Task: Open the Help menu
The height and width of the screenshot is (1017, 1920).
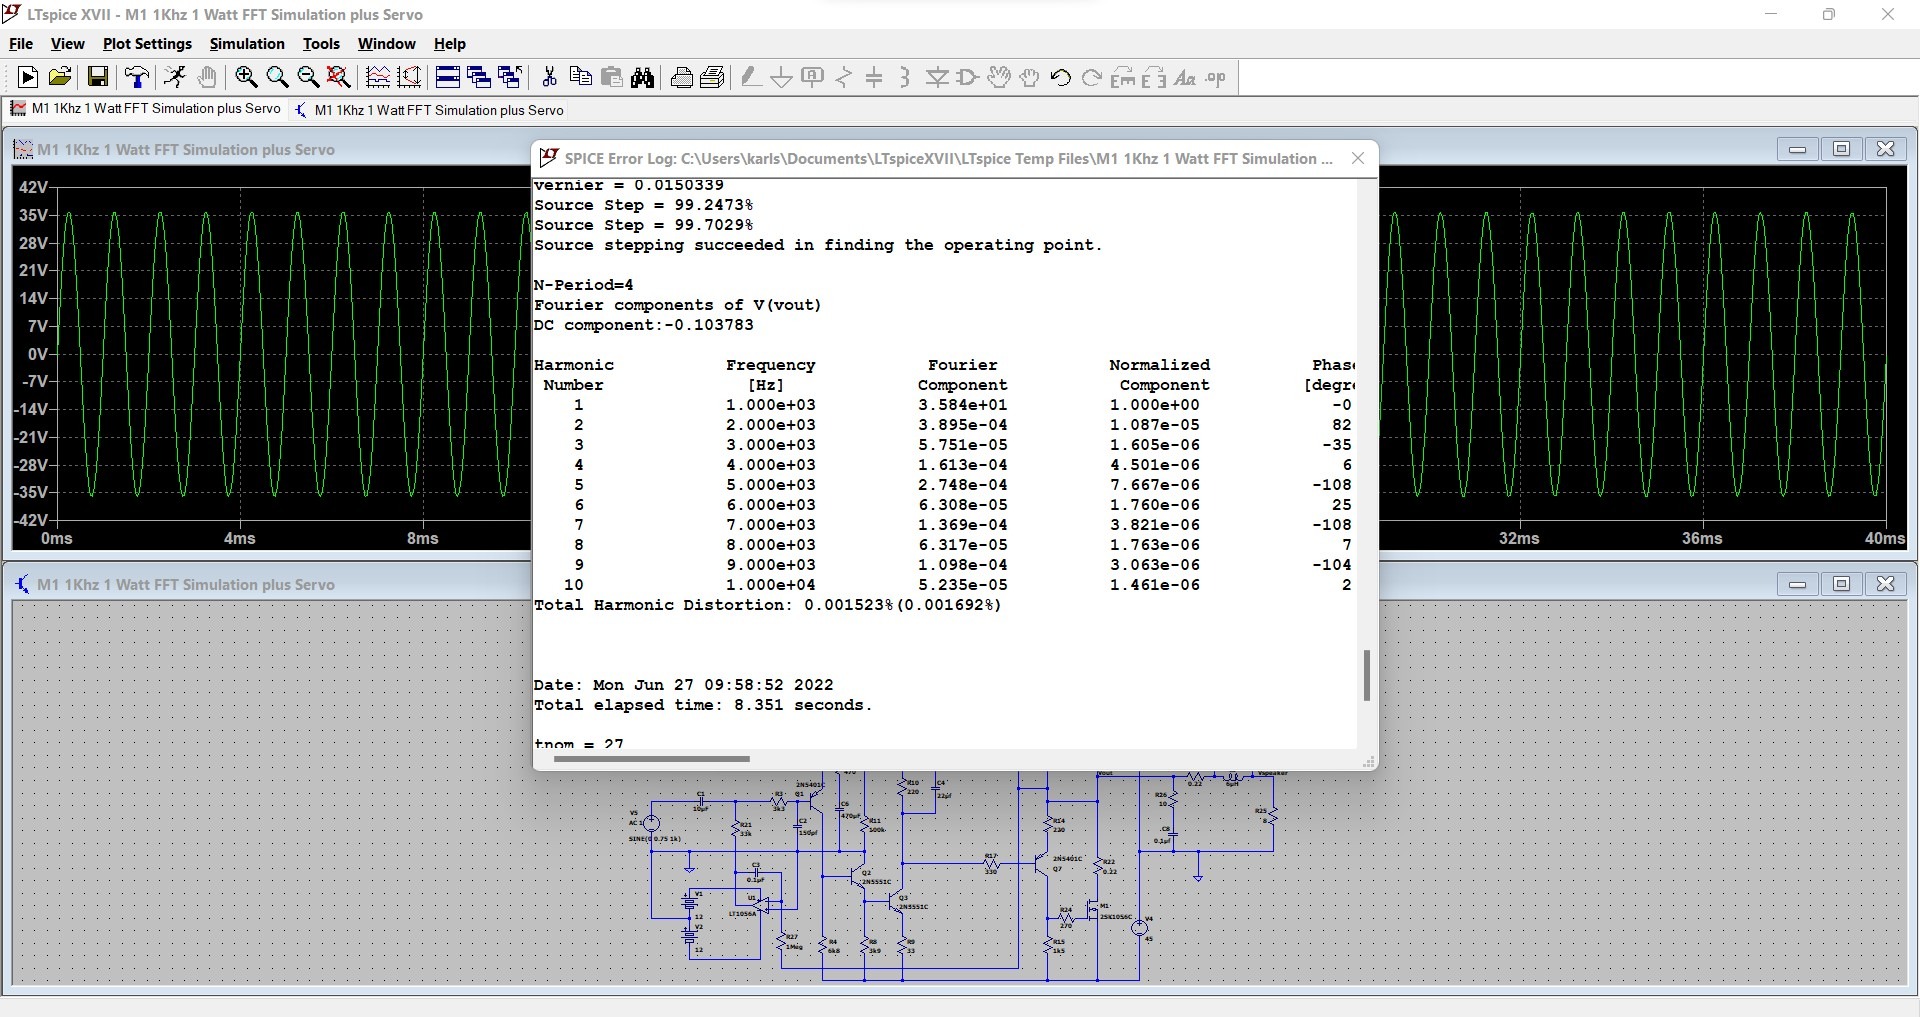Action: click(x=450, y=44)
